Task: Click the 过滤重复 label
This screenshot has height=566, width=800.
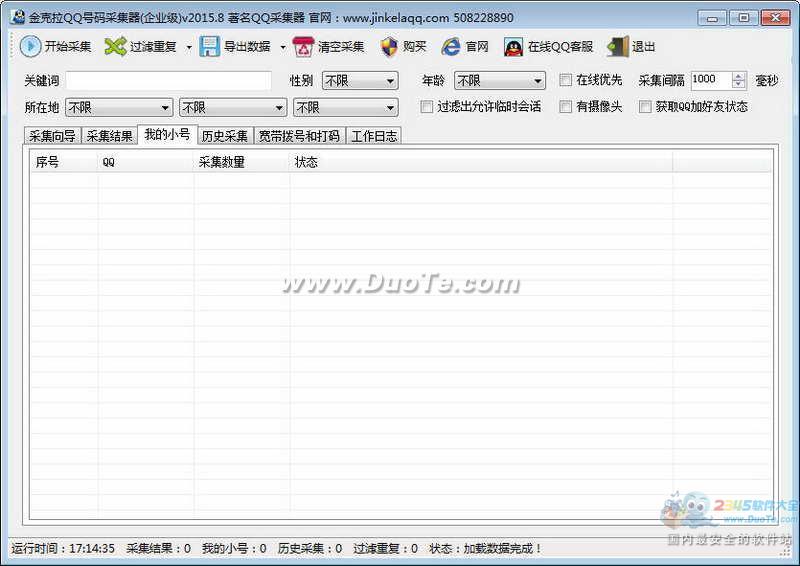Action: click(153, 47)
